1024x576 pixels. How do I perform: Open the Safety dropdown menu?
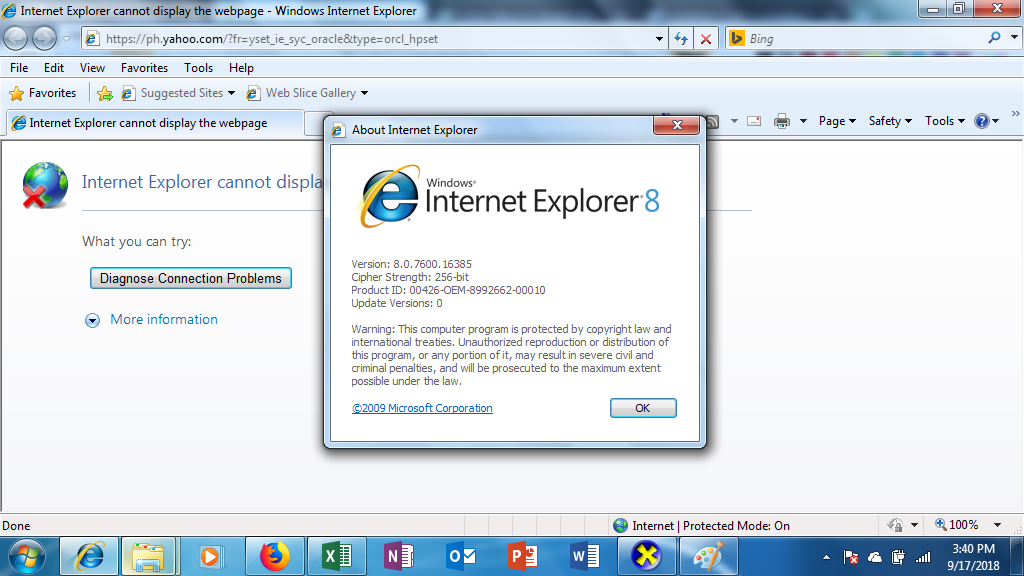(889, 120)
